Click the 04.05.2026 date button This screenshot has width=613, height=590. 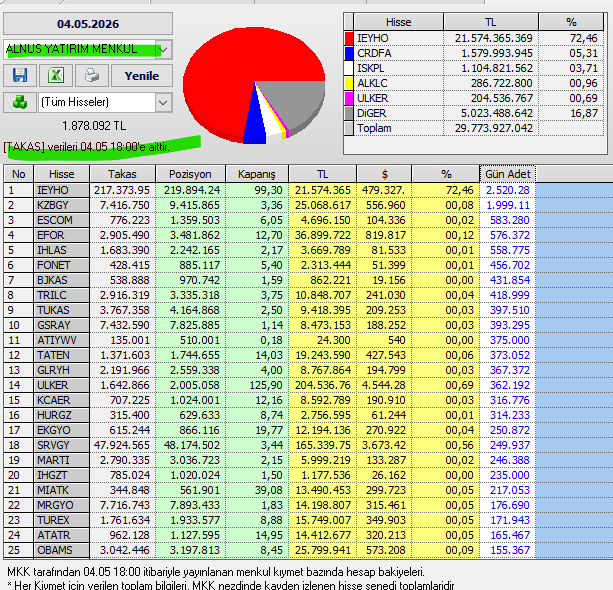click(88, 24)
